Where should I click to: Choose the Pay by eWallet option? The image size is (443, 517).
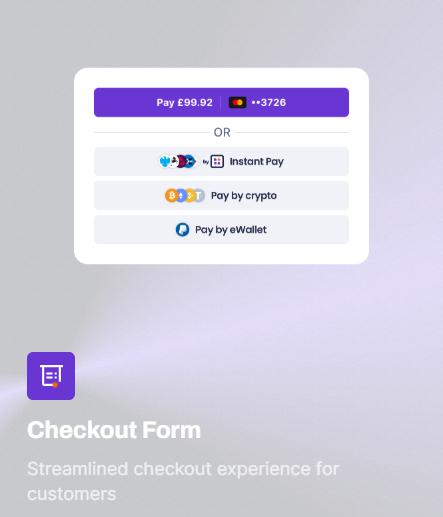pyautogui.click(x=221, y=230)
